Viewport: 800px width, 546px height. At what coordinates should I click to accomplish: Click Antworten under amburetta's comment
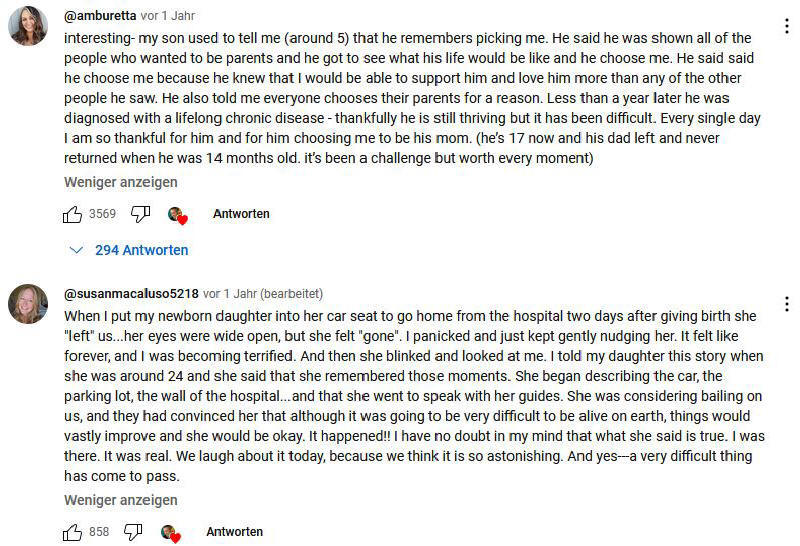[x=241, y=214]
